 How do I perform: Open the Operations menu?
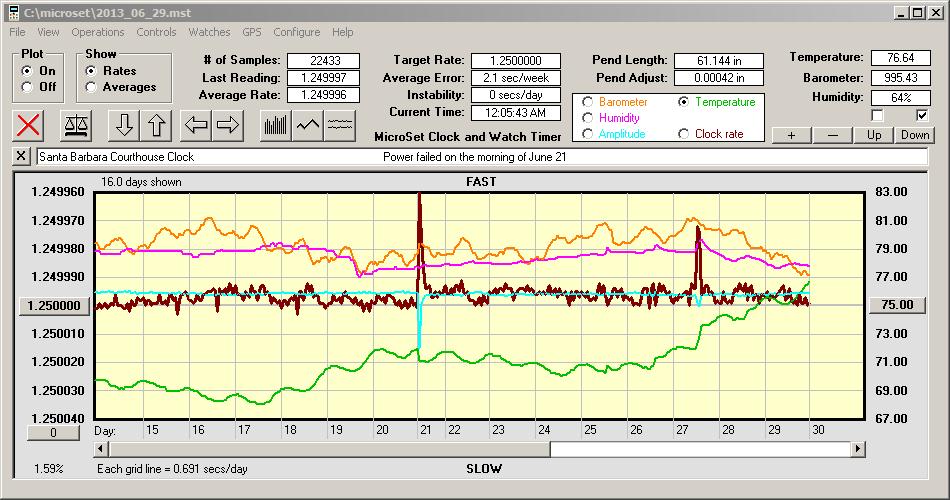pyautogui.click(x=98, y=32)
